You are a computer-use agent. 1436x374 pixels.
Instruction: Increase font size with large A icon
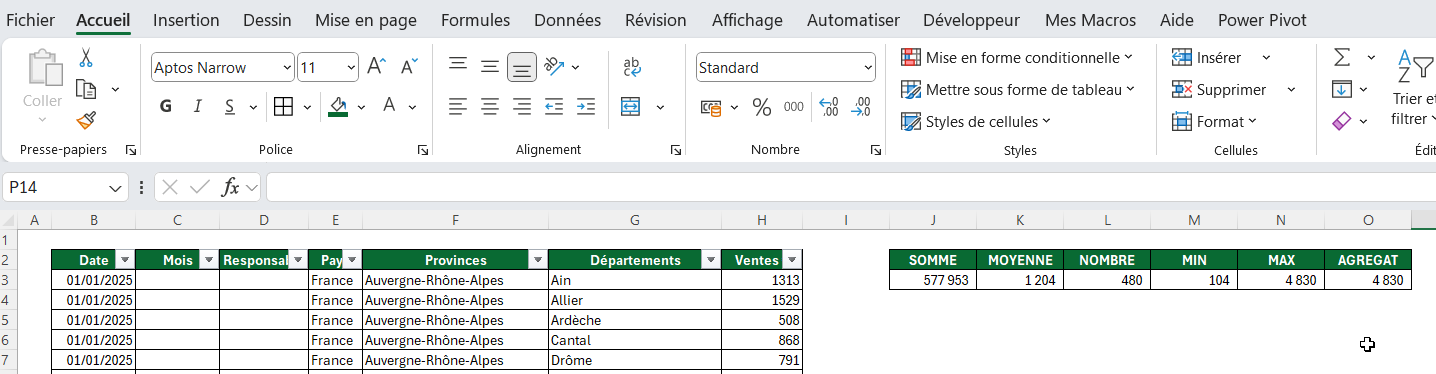pyautogui.click(x=376, y=67)
